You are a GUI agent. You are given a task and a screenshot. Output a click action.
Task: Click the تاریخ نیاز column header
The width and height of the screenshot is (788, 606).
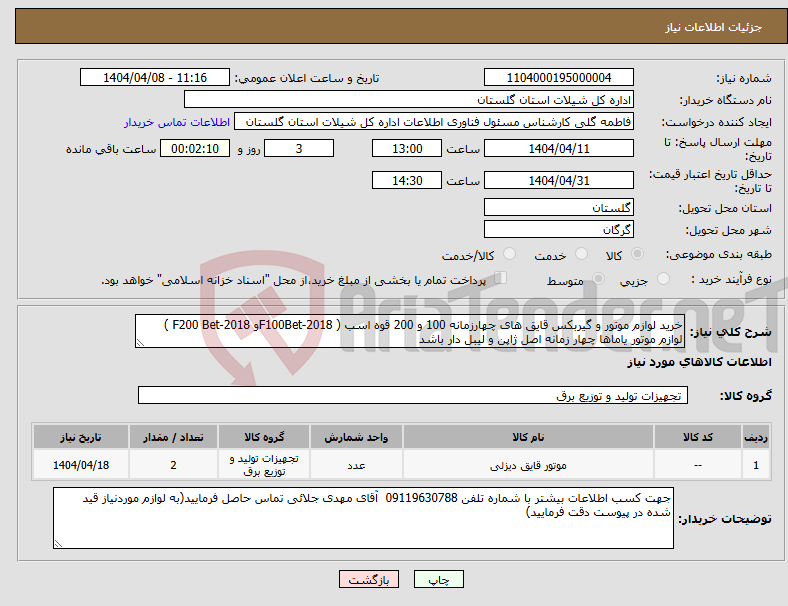coord(80,437)
